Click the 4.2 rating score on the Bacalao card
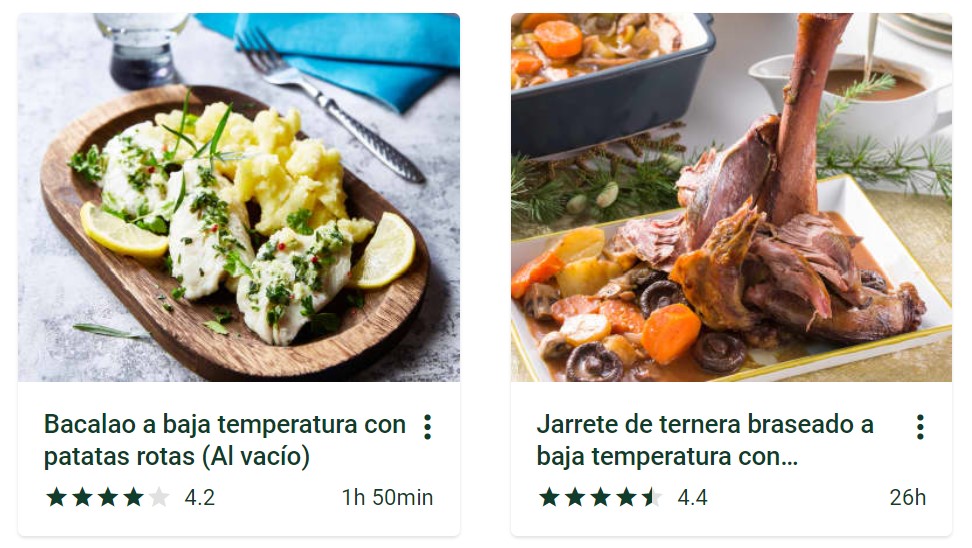Image resolution: width=972 pixels, height=548 pixels. point(200,498)
